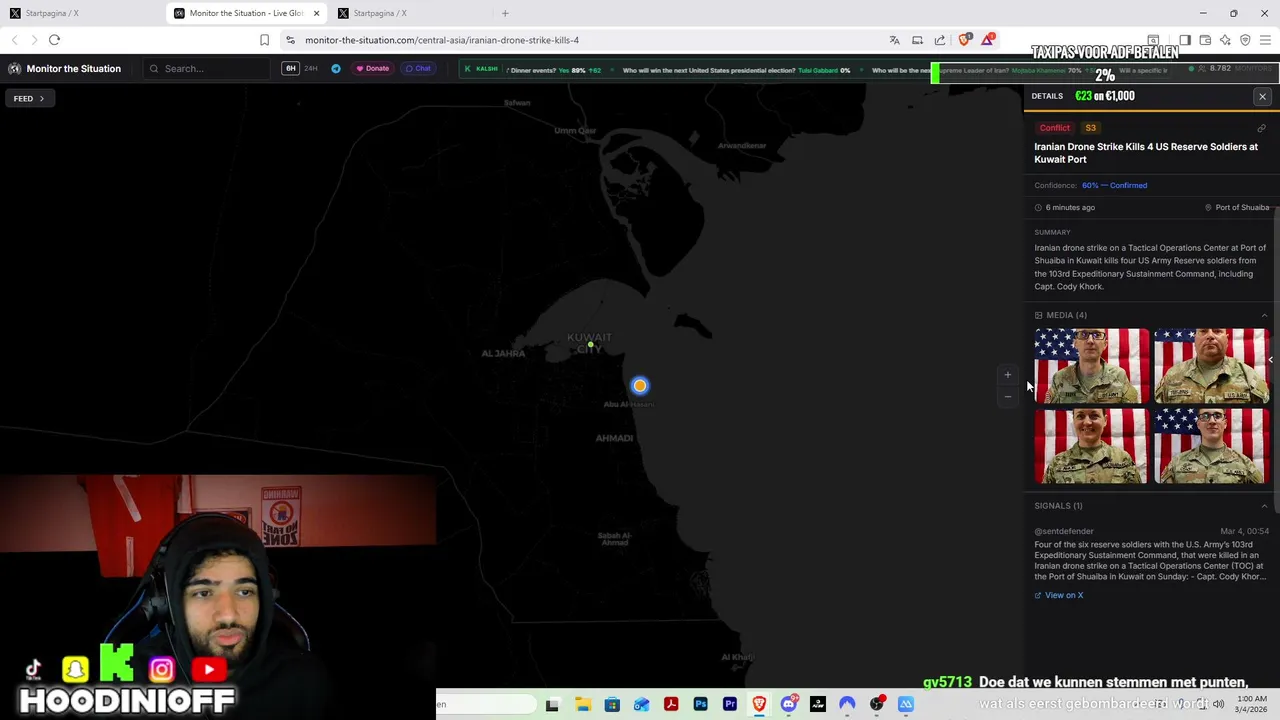This screenshot has width=1280, height=720.
Task: Expand the FEED panel
Action: coord(28,99)
